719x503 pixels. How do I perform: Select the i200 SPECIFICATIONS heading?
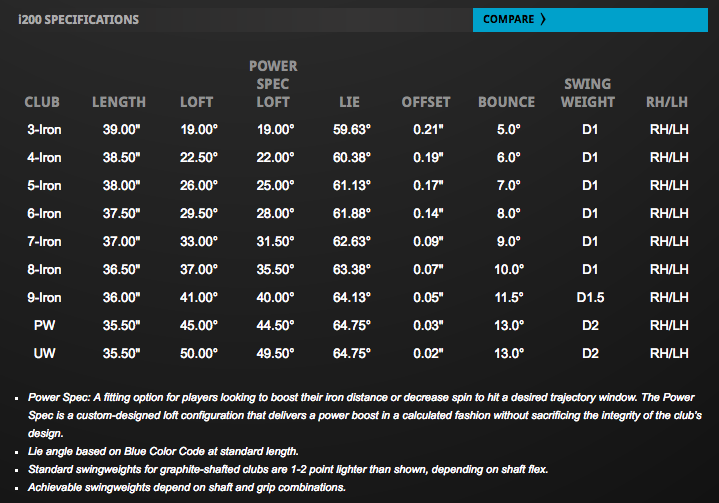(x=78, y=20)
